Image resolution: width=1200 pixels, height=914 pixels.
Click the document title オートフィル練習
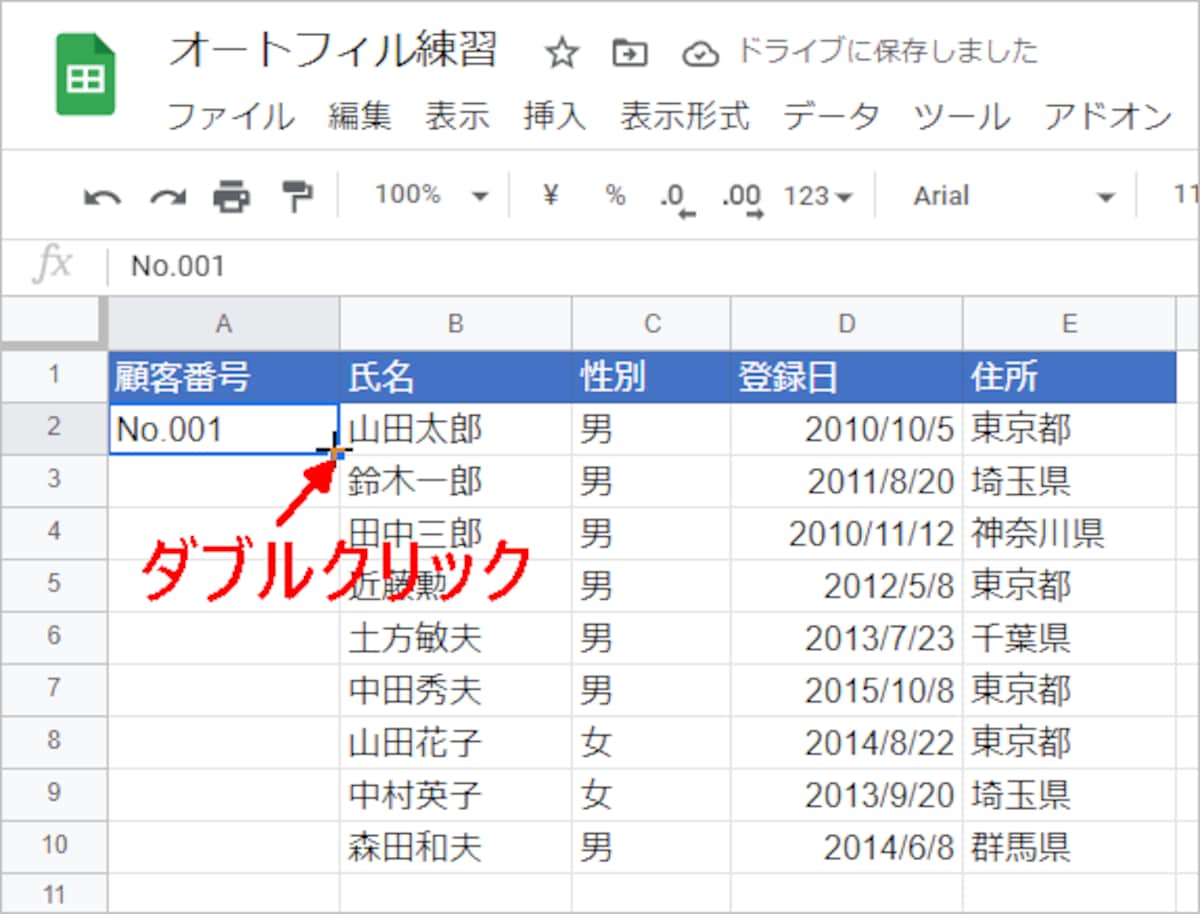[332, 51]
